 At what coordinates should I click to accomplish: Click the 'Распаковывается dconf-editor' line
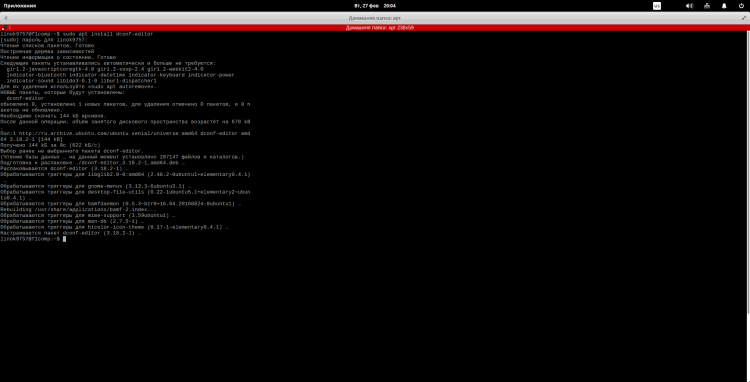click(64, 168)
